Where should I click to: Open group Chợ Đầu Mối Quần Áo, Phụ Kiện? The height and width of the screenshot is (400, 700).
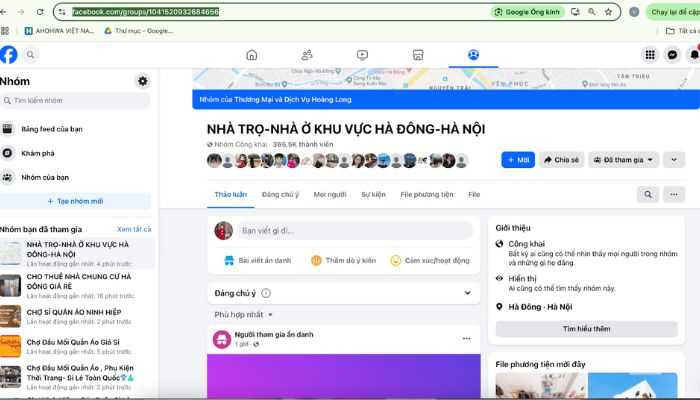pos(77,377)
